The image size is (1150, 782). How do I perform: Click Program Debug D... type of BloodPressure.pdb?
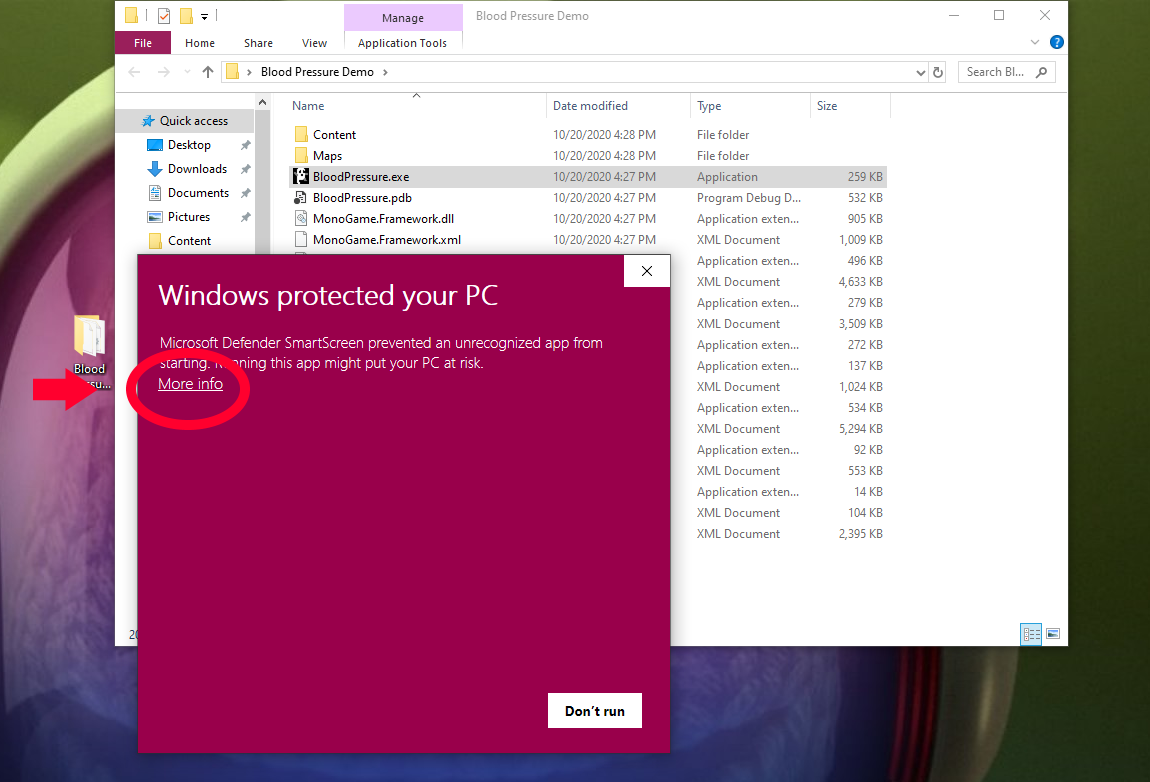coord(749,198)
